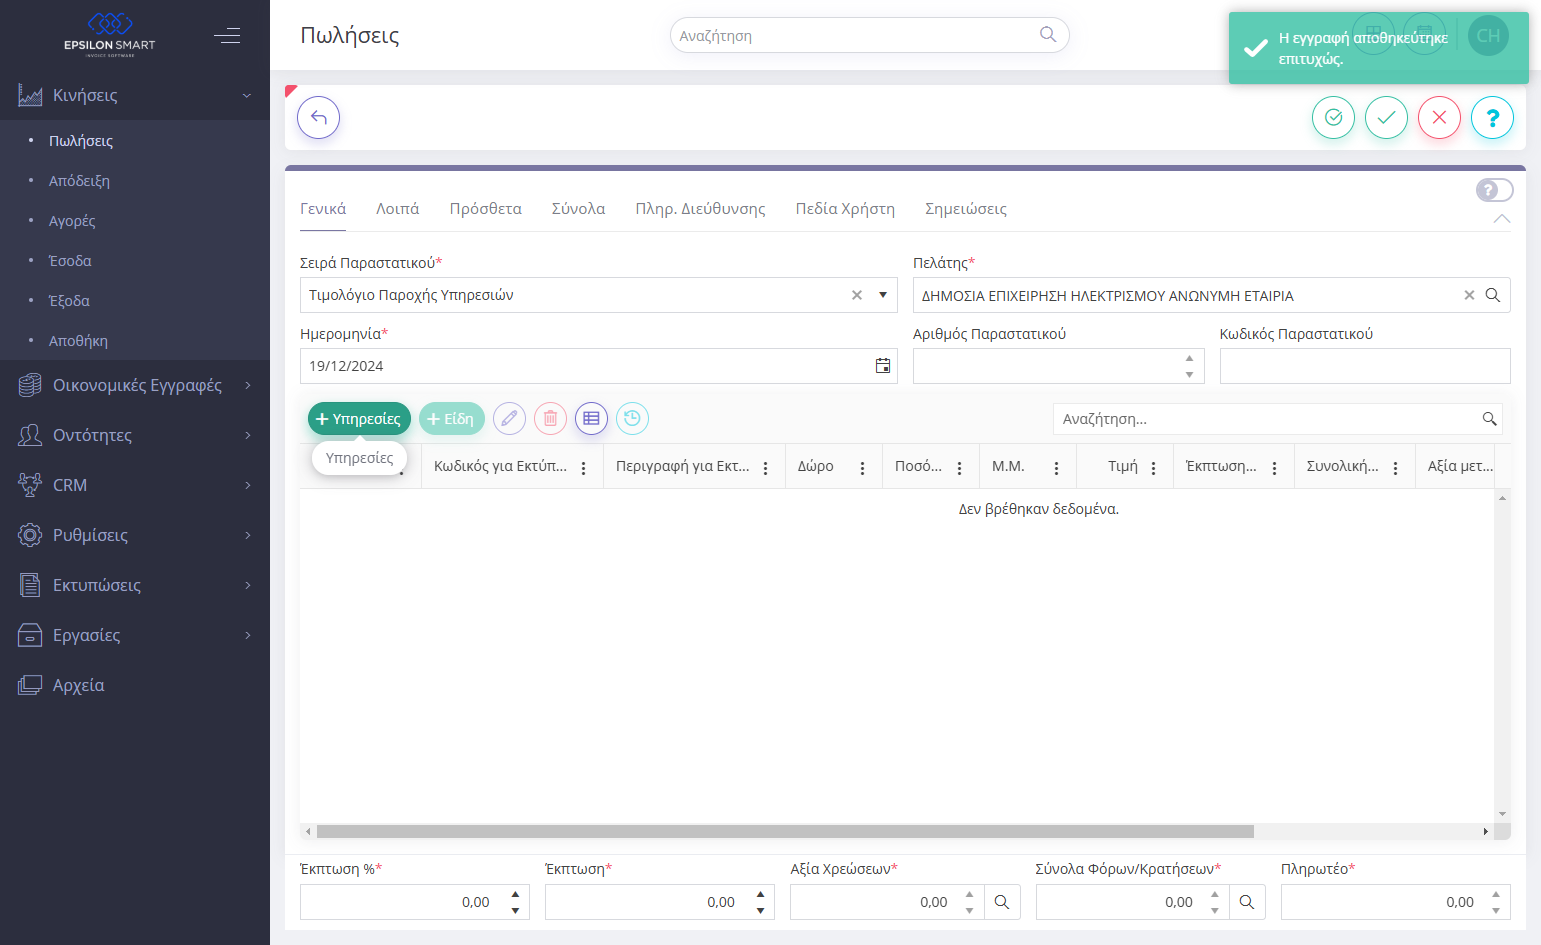
Task: Click the back arrow button
Action: (318, 118)
